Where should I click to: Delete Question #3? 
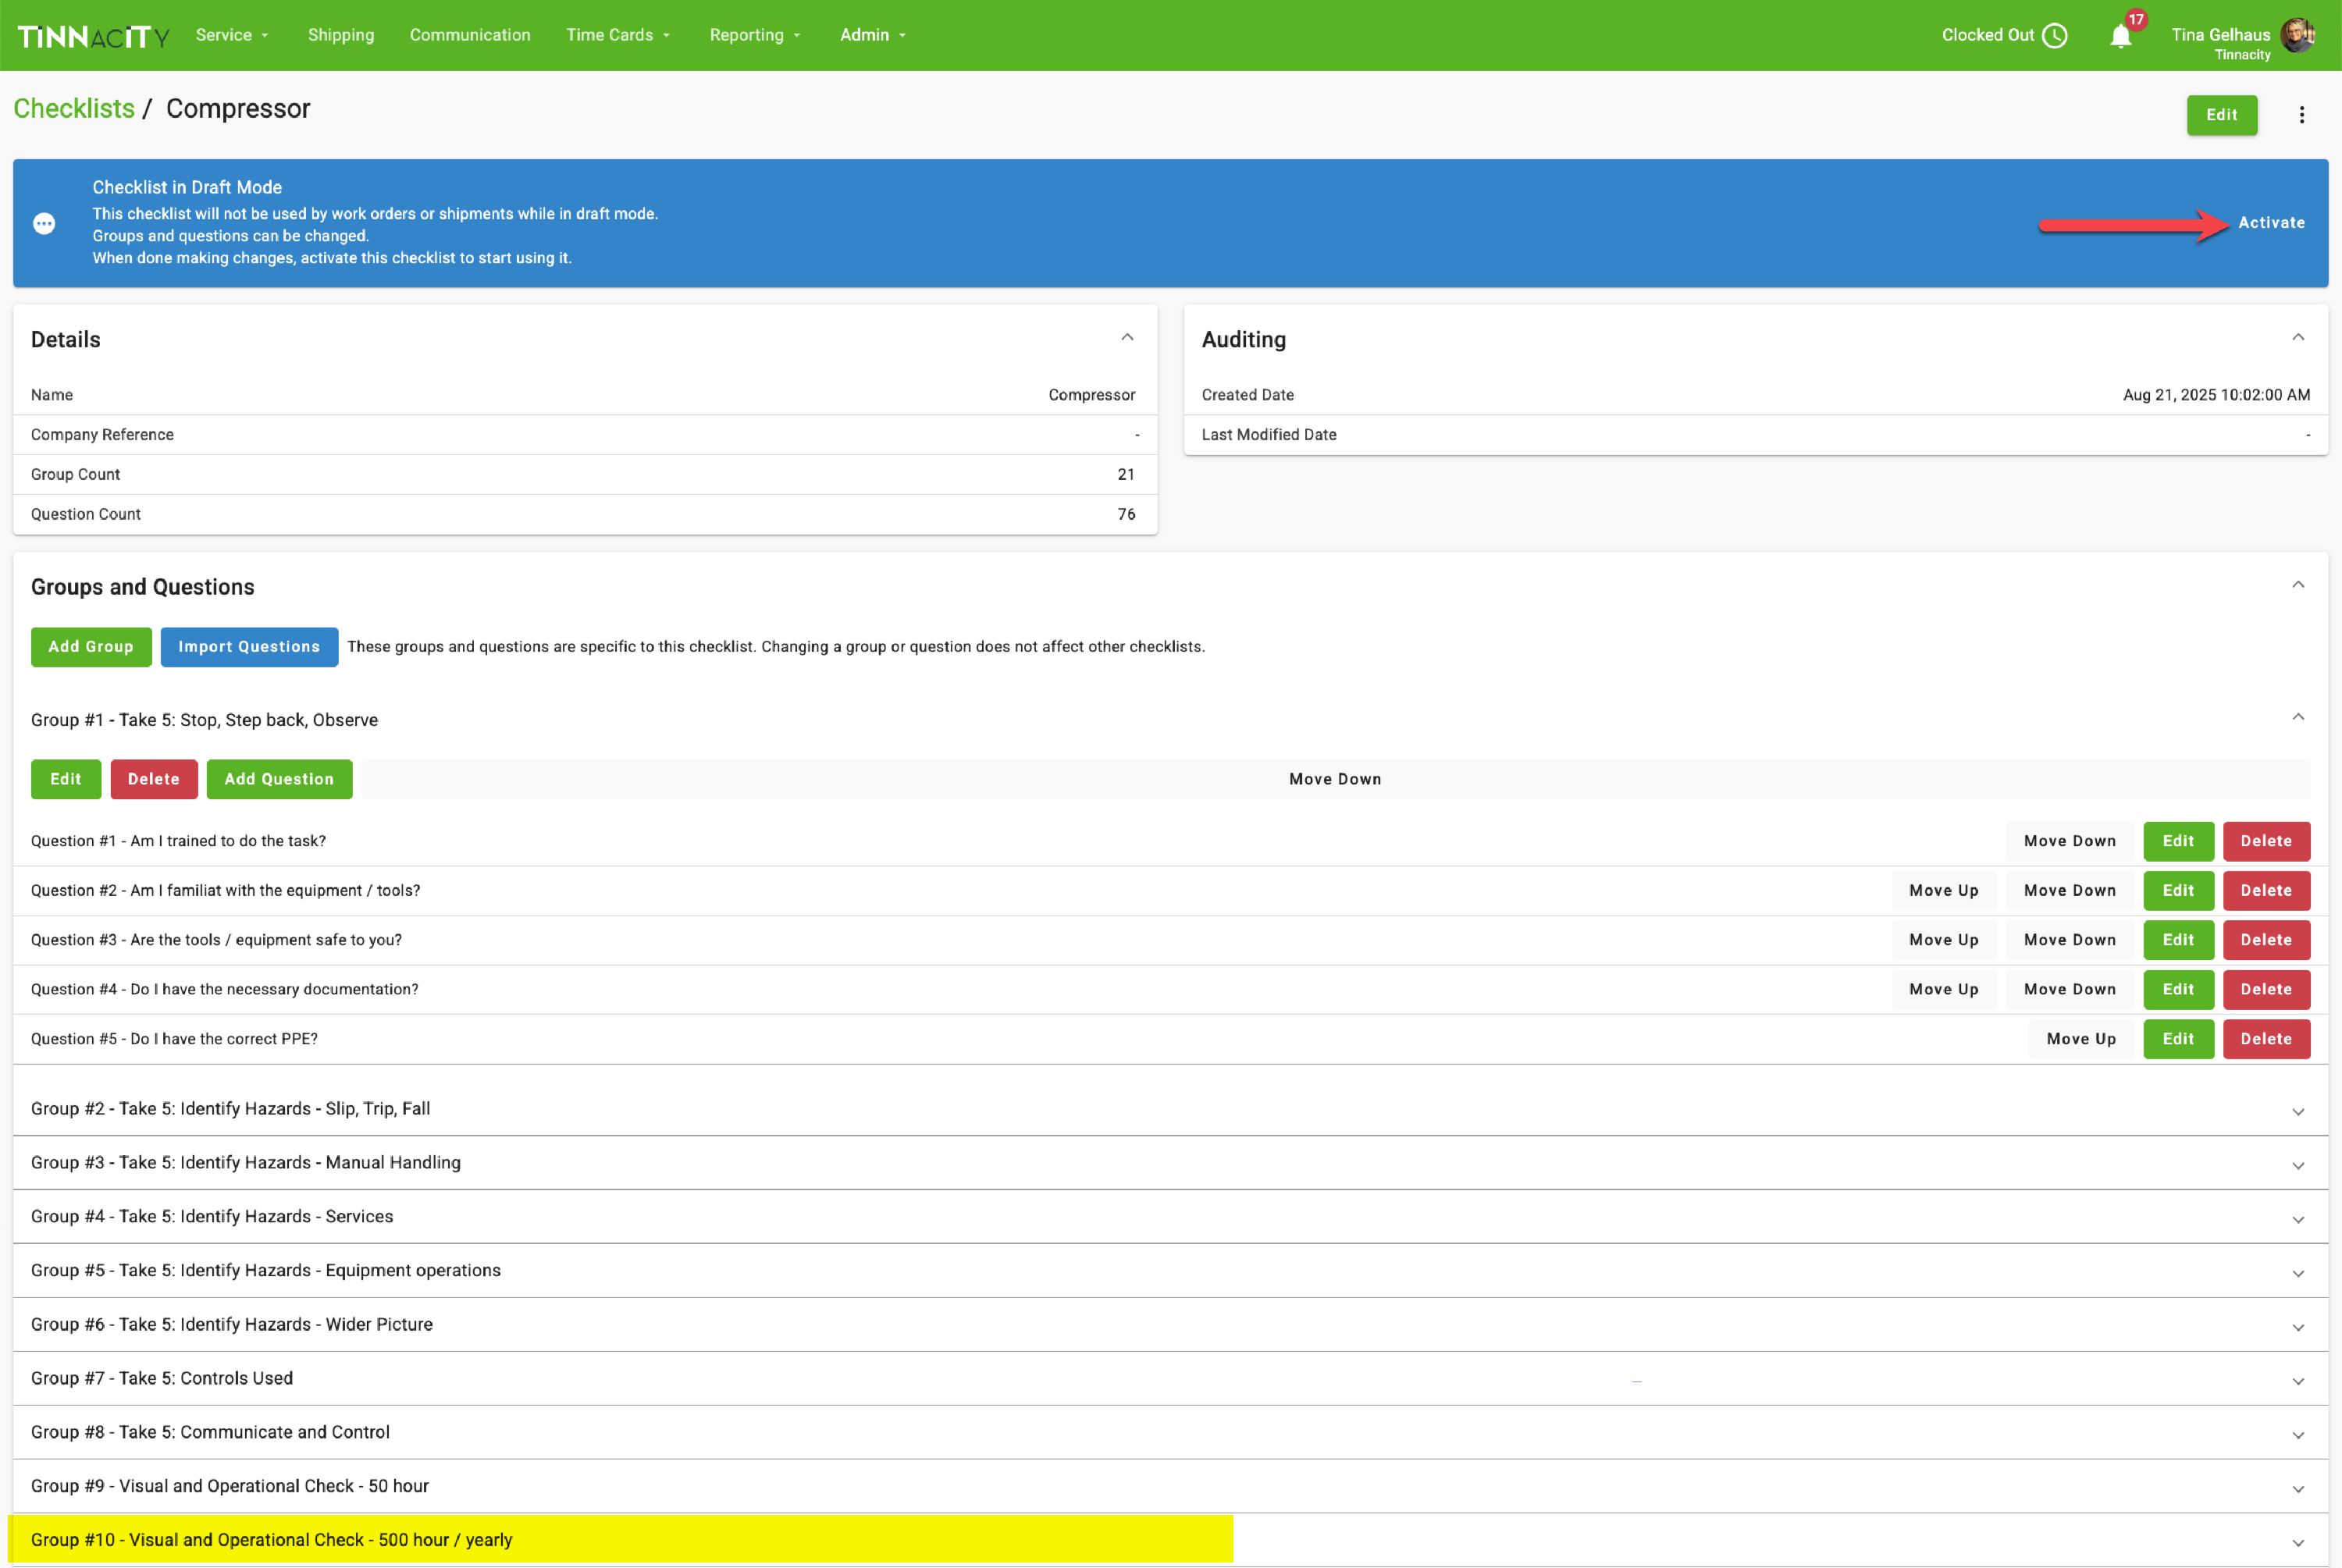2266,940
